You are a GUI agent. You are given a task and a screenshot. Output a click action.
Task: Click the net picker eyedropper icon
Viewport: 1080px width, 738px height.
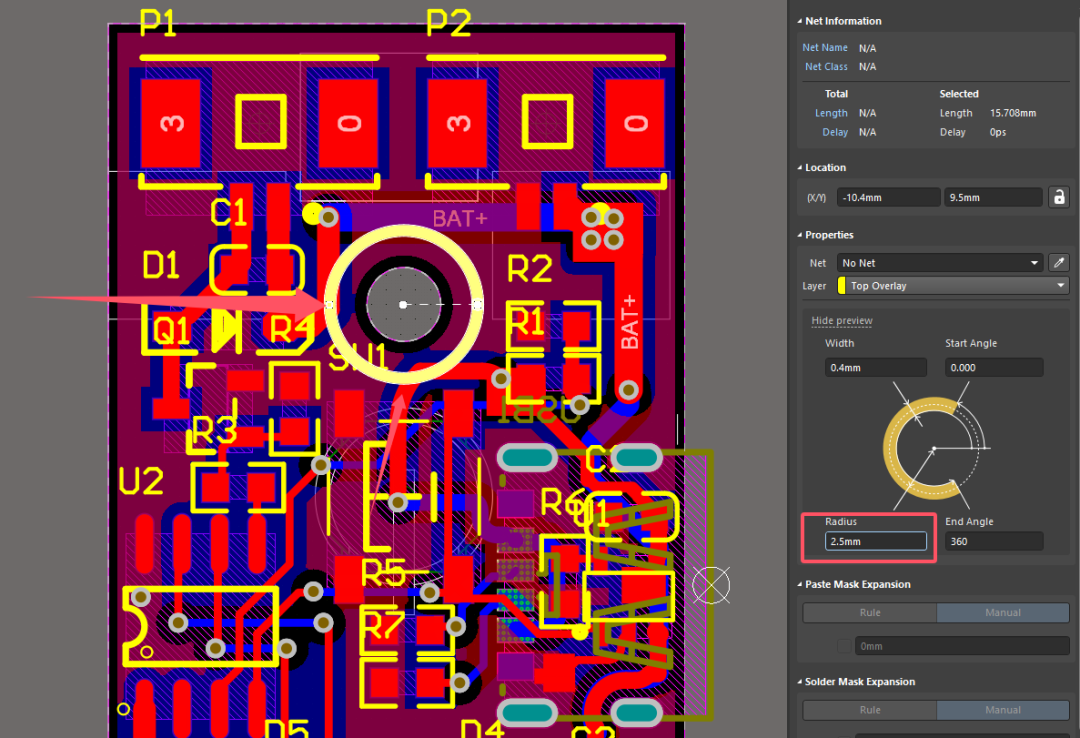(x=1058, y=263)
